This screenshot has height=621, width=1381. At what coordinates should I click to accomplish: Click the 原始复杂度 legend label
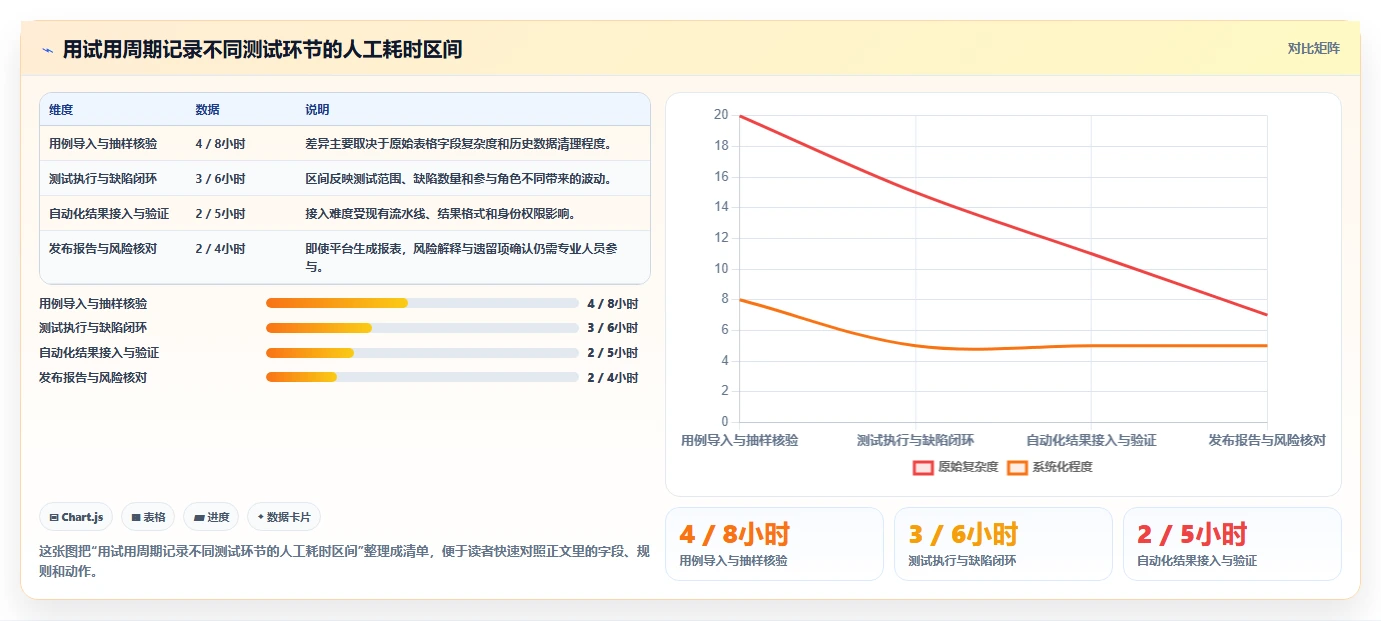[968, 467]
